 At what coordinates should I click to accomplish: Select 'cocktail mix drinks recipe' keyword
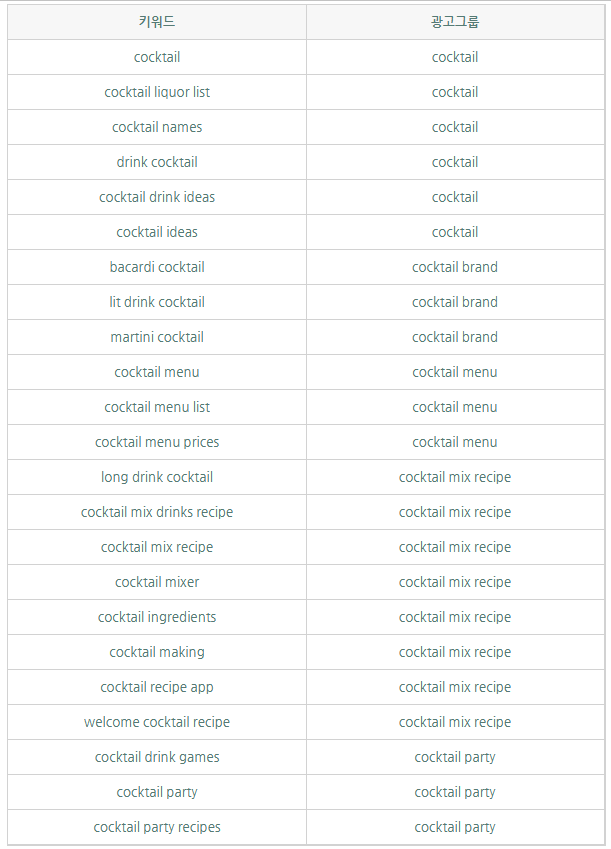point(157,512)
